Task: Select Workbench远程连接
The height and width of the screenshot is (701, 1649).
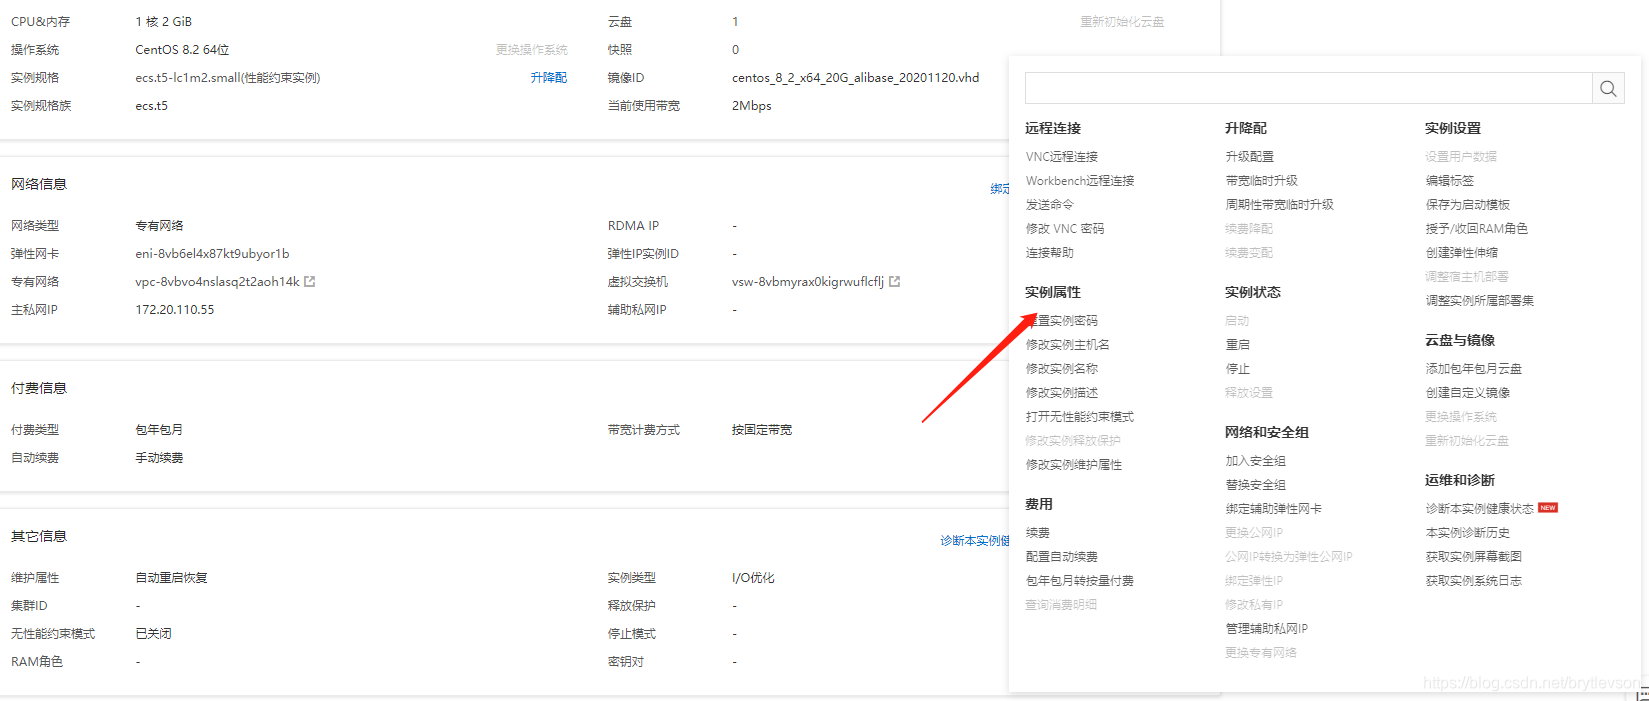Action: [x=1080, y=181]
